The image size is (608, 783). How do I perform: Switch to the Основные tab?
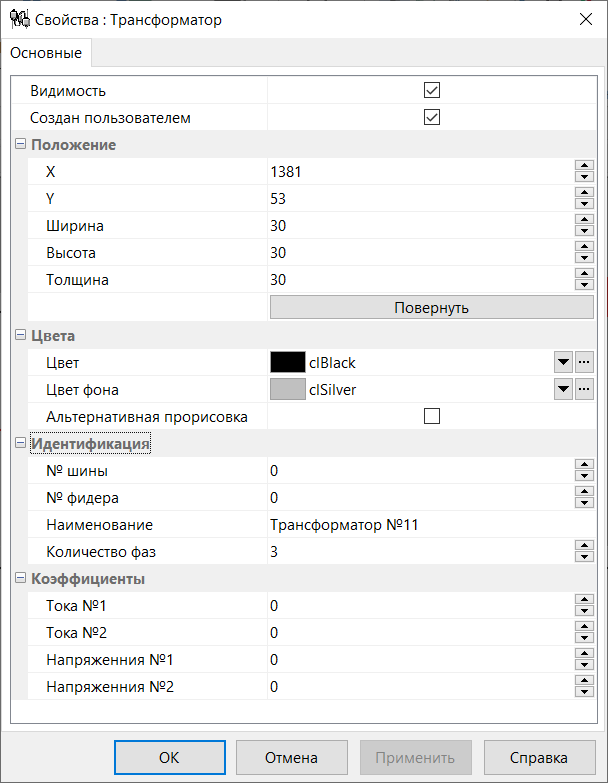pos(46,52)
